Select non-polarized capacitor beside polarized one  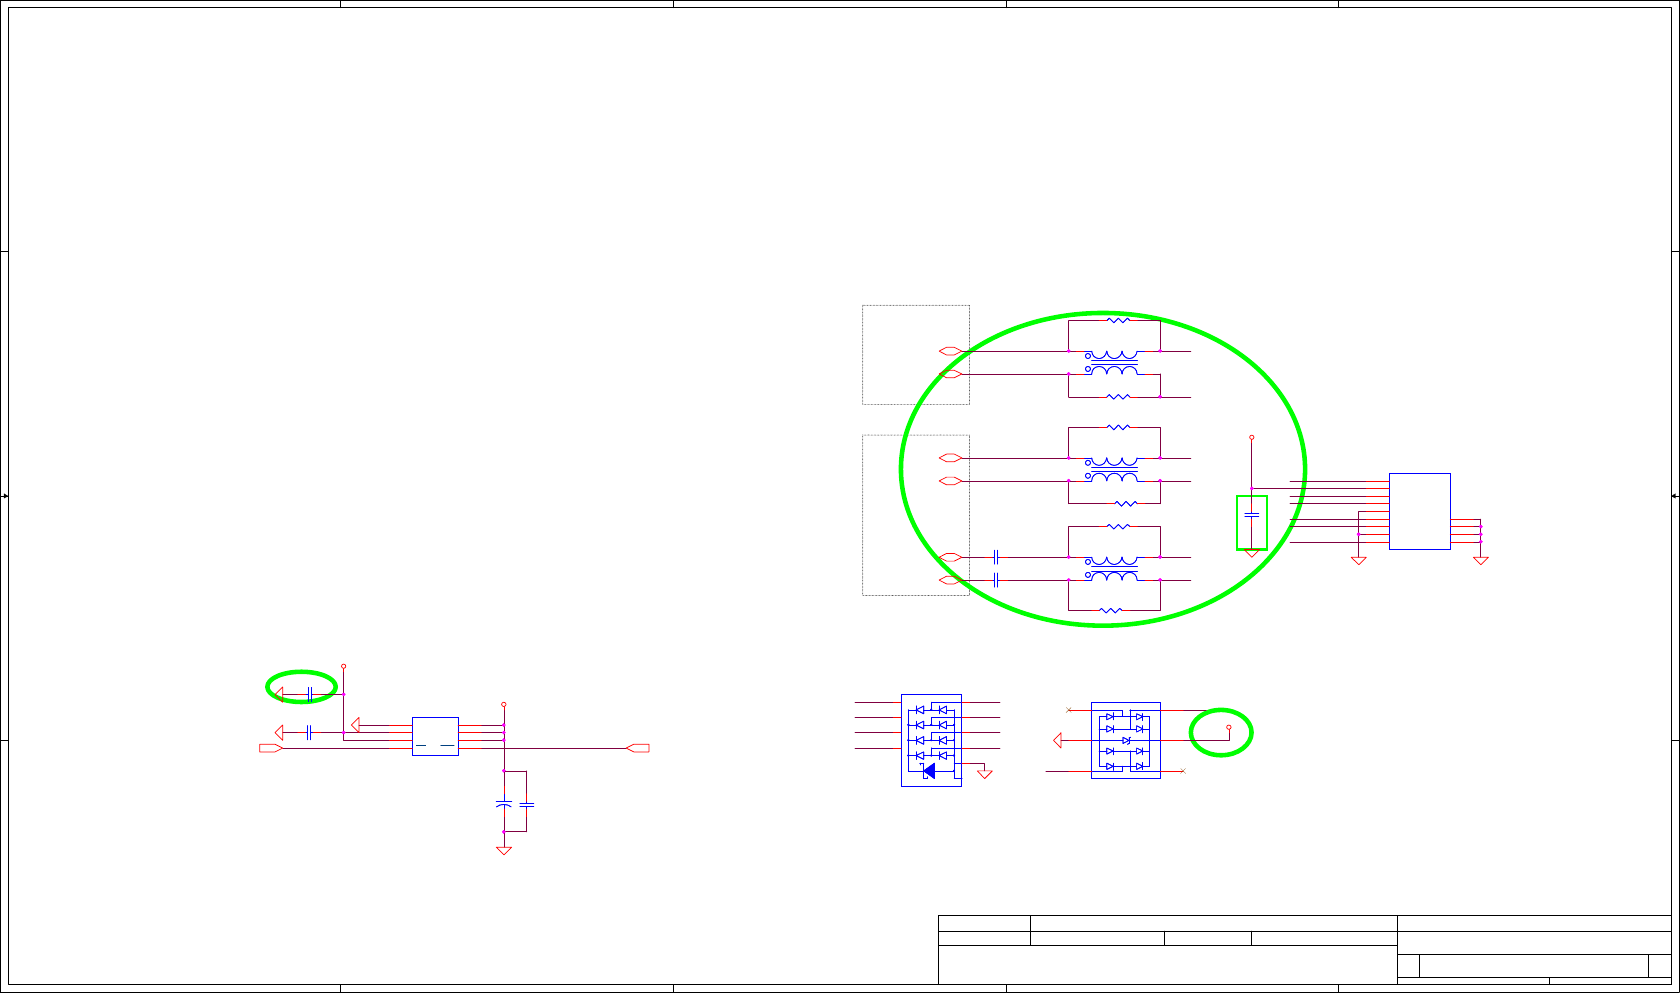pyautogui.click(x=527, y=803)
